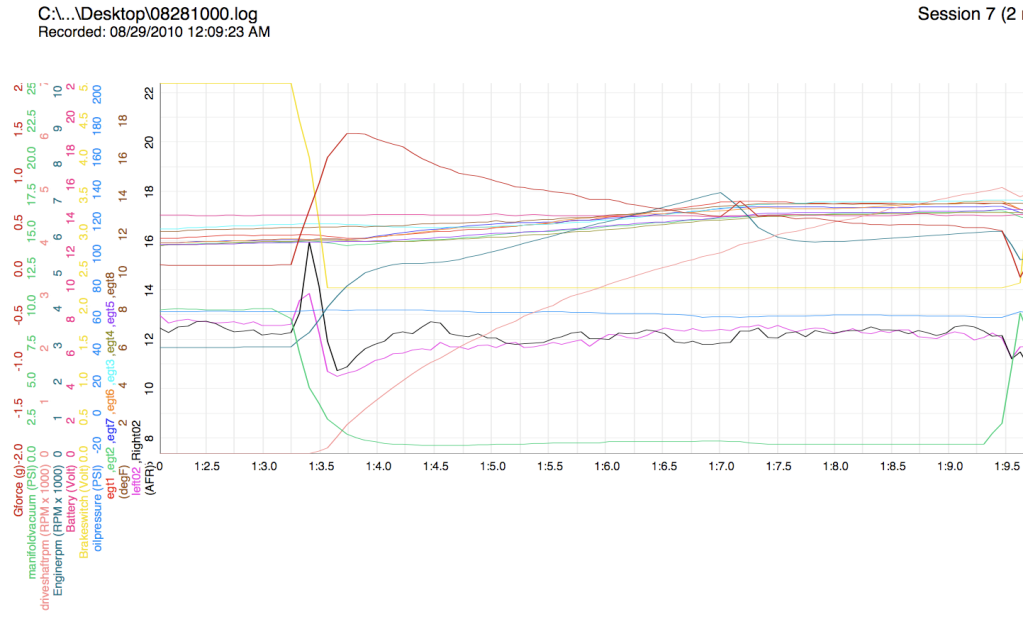Click the blue oil pressure axis value '200'
1023x617 pixels.
(97, 94)
